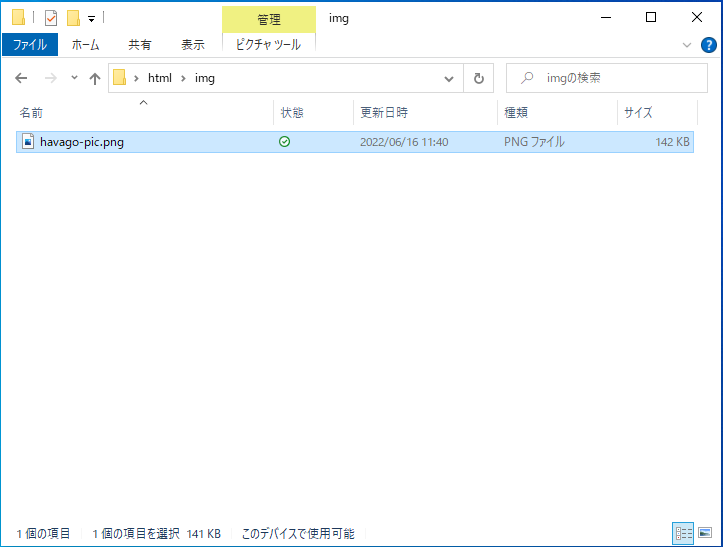This screenshot has height=547, width=723.
Task: Click the New Folder quick access icon
Action: 73,18
